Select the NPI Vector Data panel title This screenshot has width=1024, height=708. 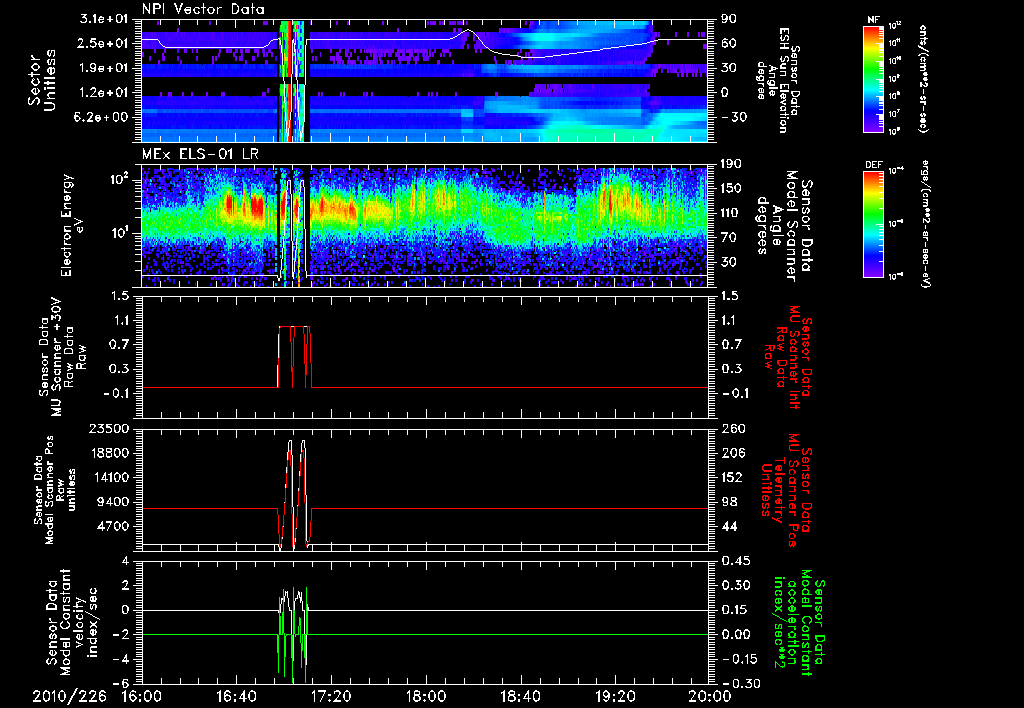click(x=203, y=9)
